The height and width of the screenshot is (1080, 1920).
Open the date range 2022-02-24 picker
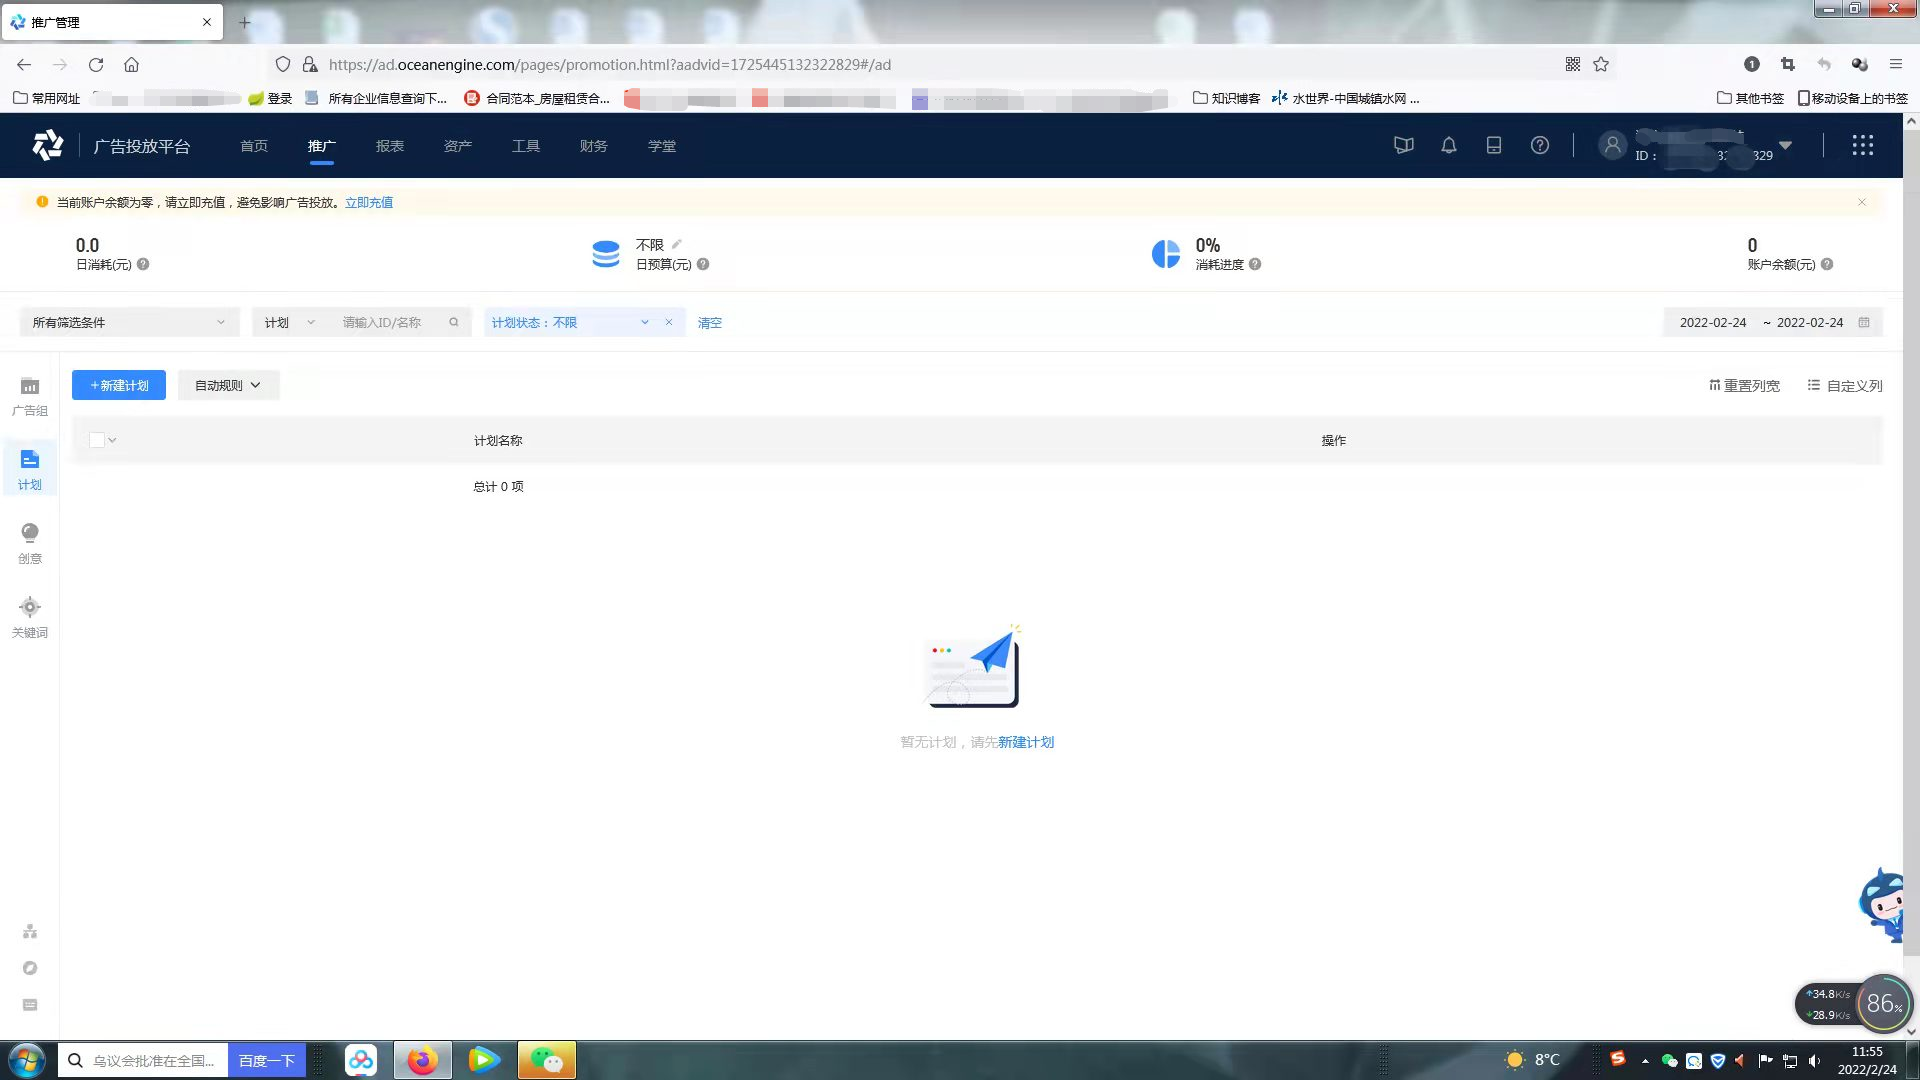tap(1773, 322)
